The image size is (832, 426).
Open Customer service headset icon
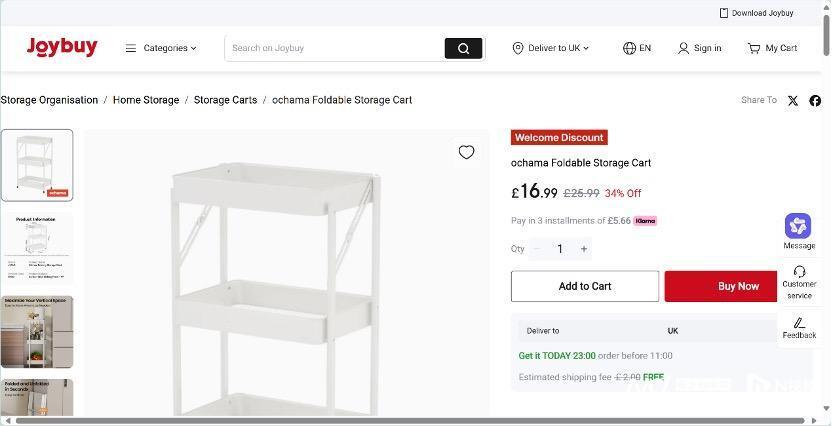point(799,272)
